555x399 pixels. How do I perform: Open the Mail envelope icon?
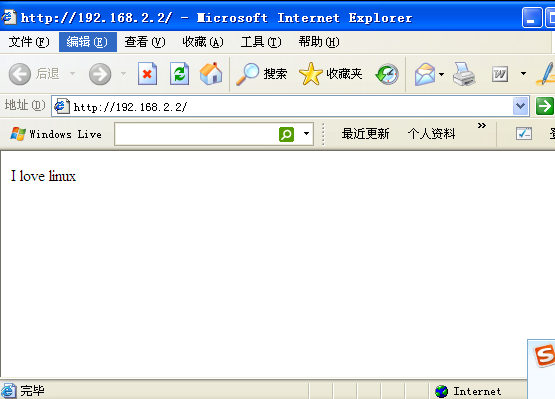coord(425,74)
